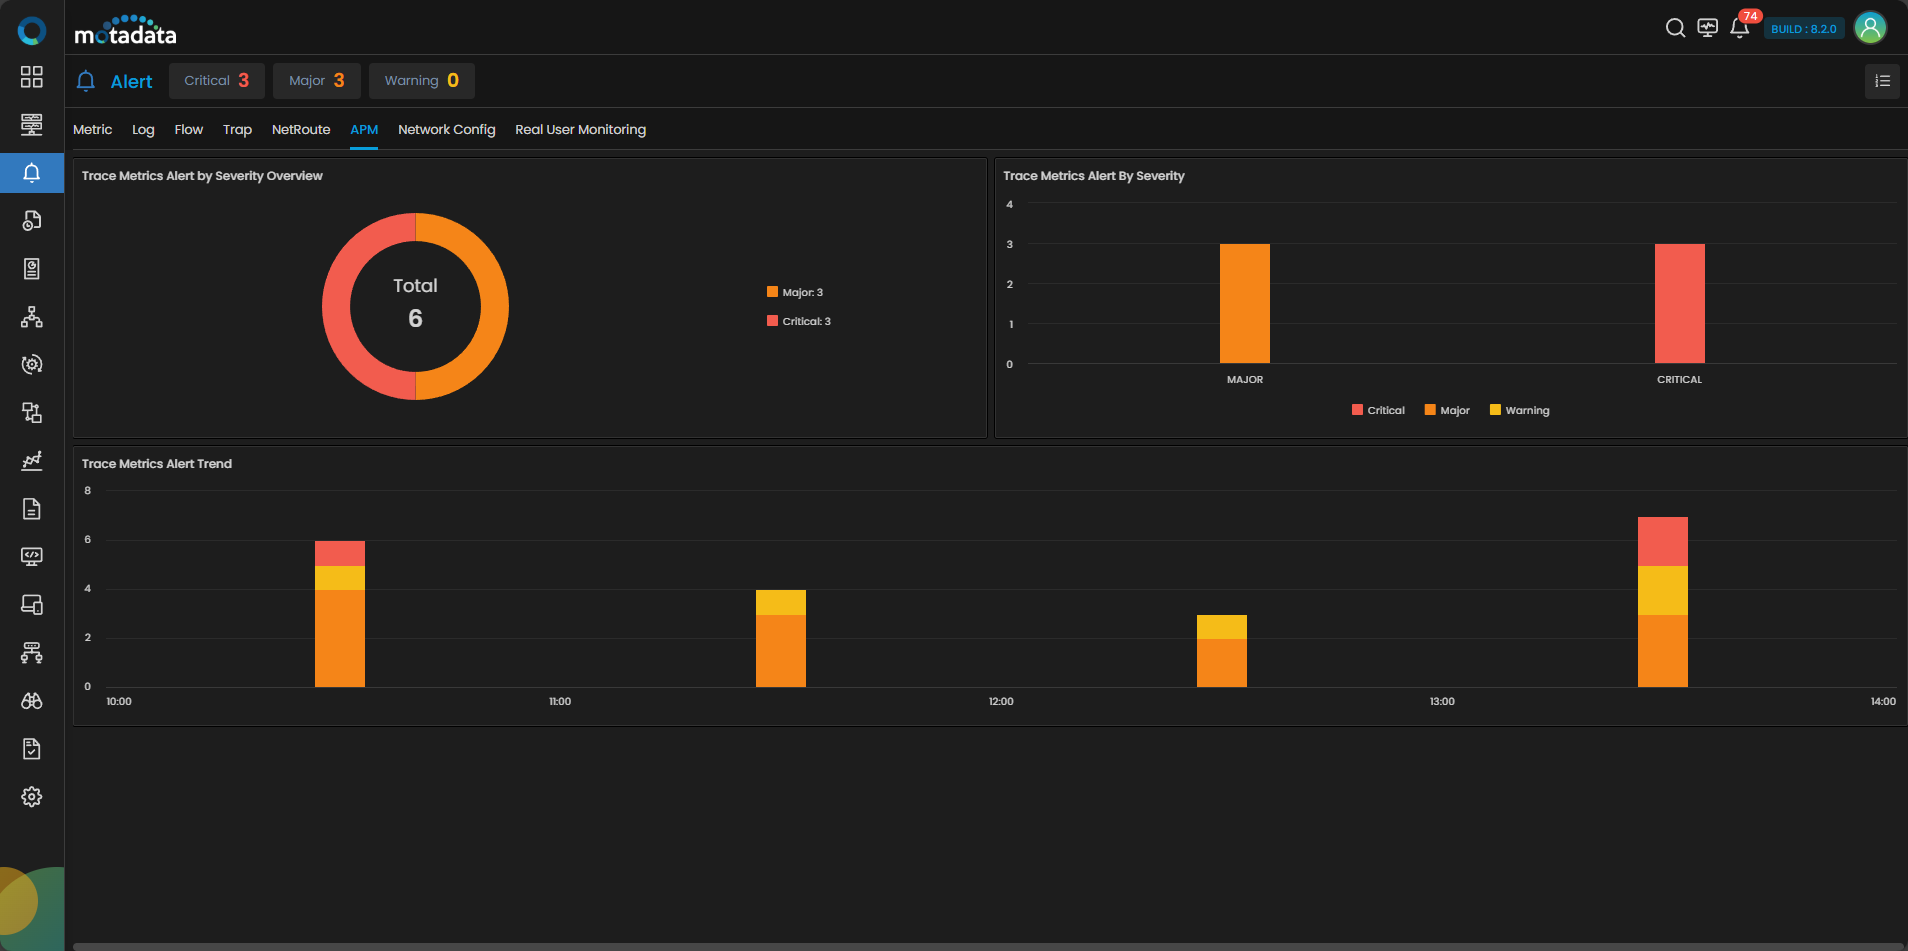The width and height of the screenshot is (1908, 951).
Task: Click the orange Major swatch in donut legend
Action: 772,292
